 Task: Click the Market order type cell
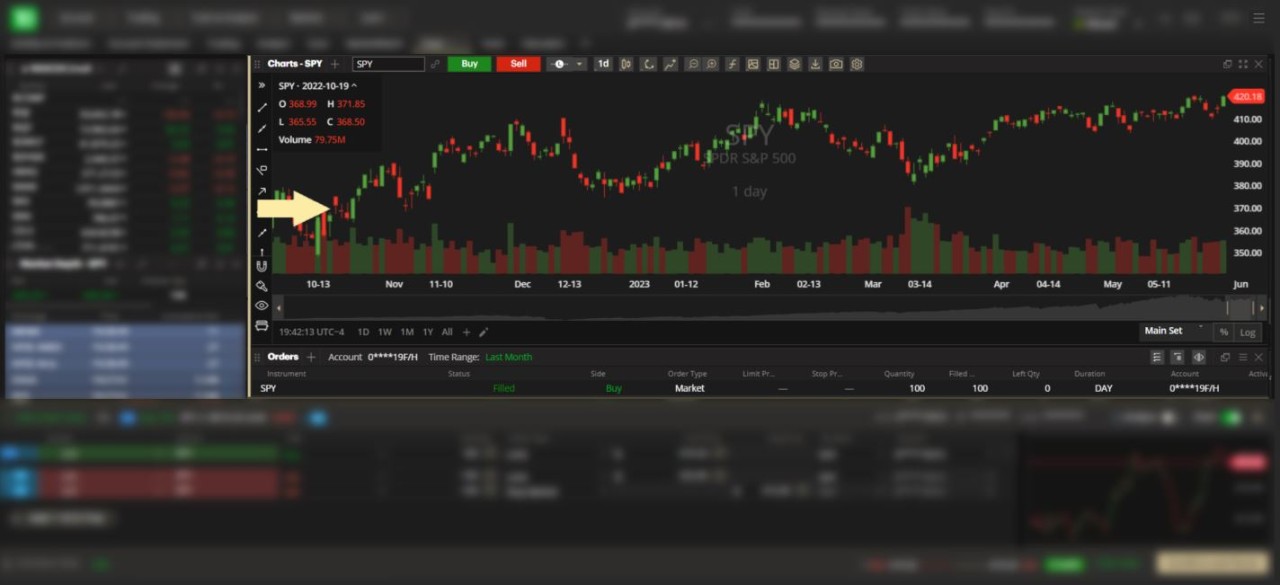pos(690,388)
